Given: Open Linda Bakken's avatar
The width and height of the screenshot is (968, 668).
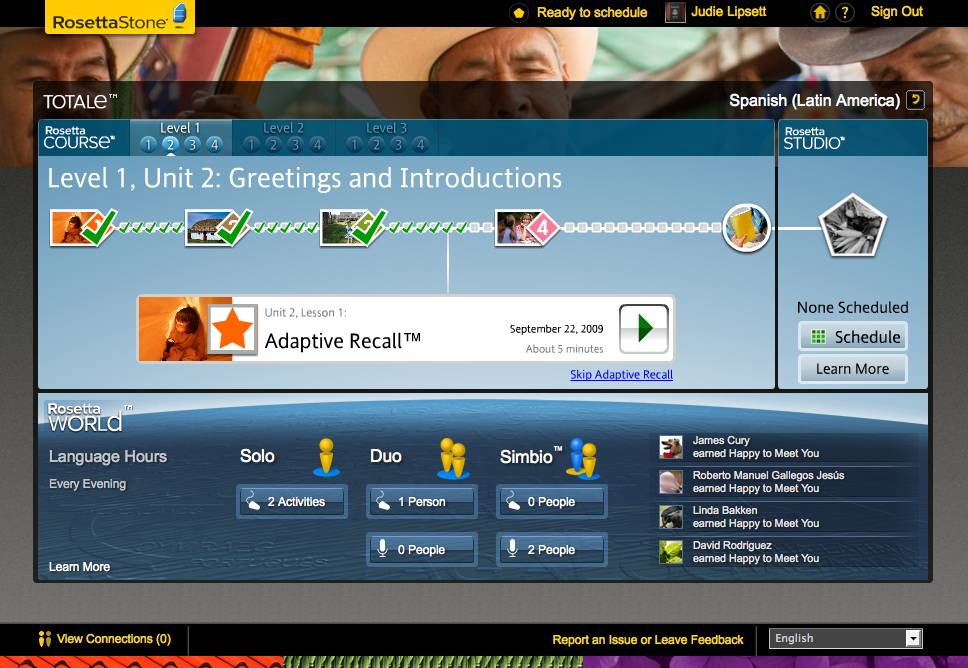Looking at the screenshot, I should point(670,517).
